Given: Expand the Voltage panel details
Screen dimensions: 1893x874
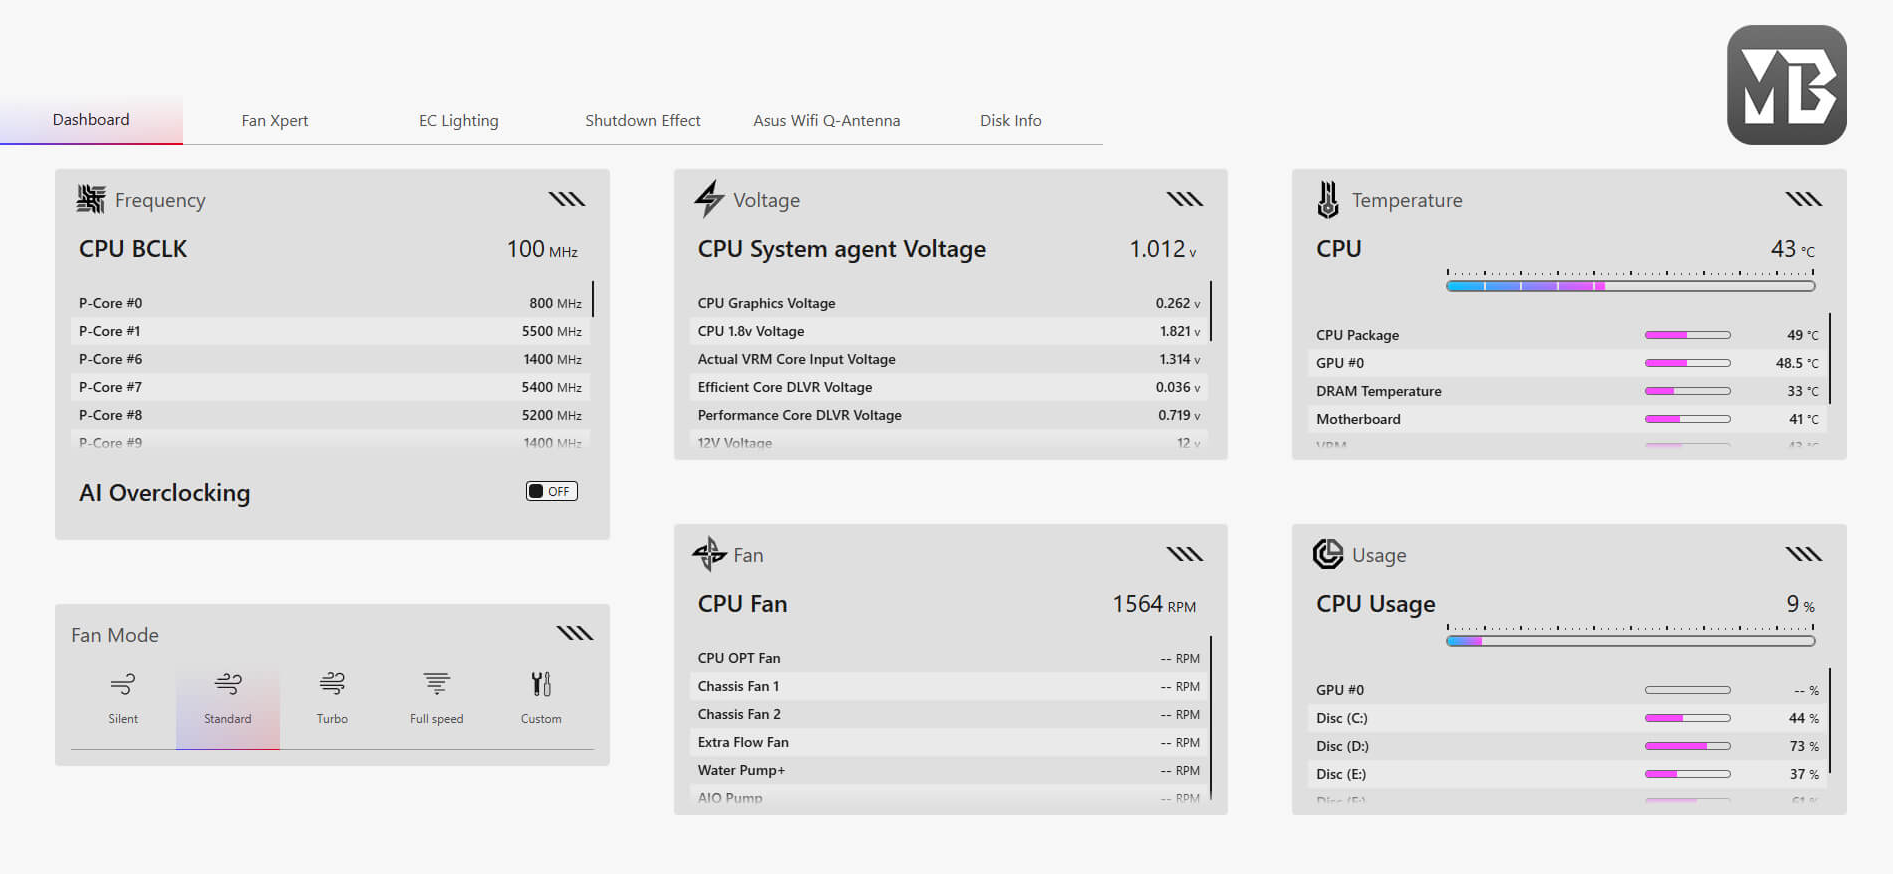Looking at the screenshot, I should tap(1185, 199).
